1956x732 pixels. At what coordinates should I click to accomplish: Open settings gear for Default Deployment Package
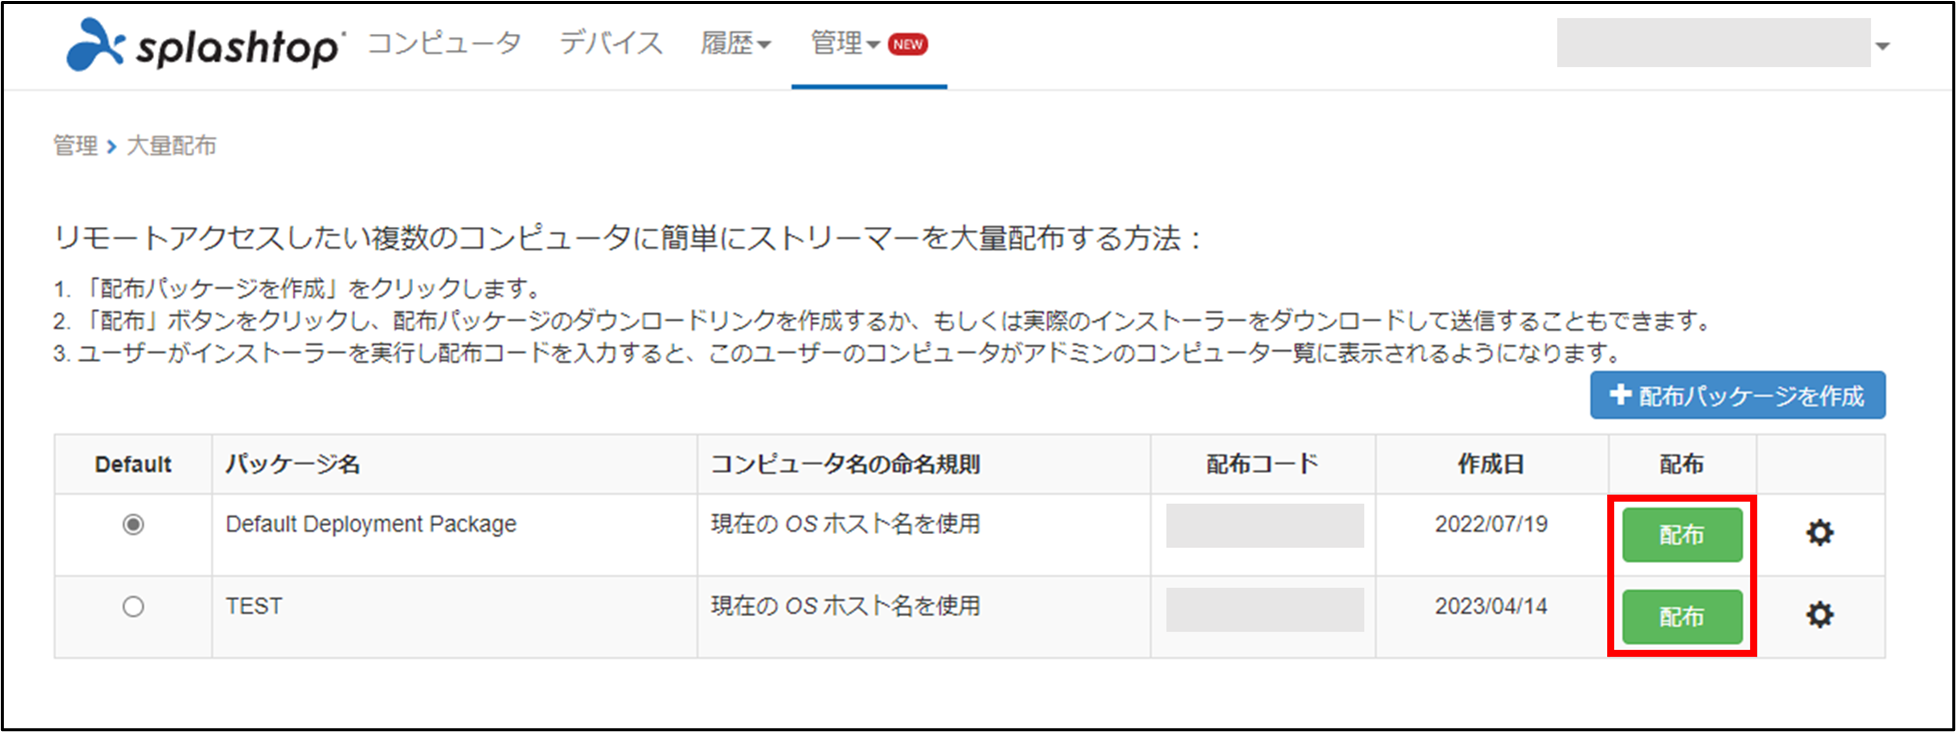(1819, 533)
